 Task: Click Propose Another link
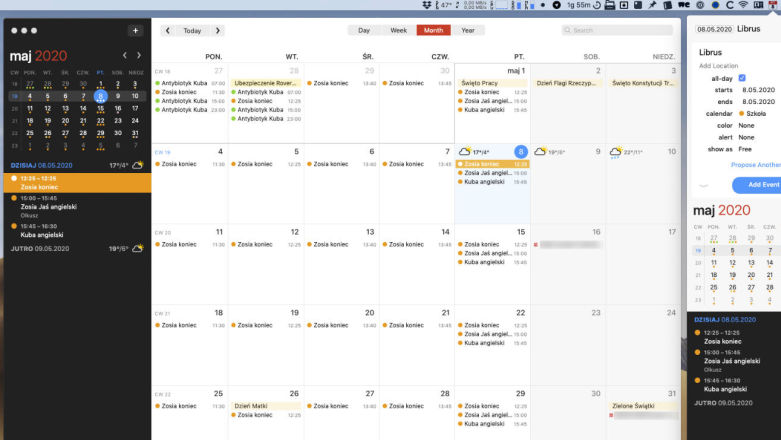[756, 165]
